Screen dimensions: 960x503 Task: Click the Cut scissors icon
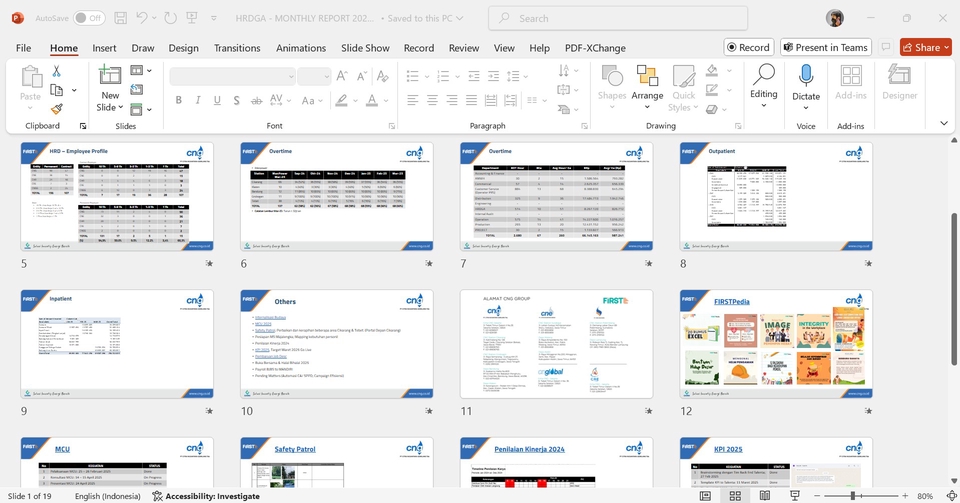point(56,71)
